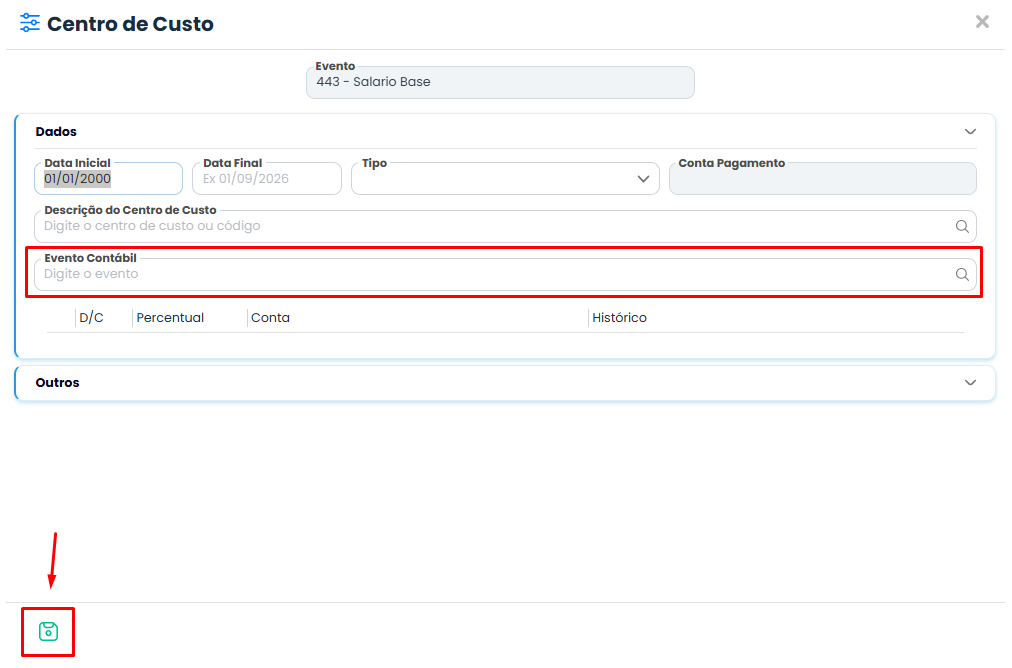The width and height of the screenshot is (1012, 668).
Task: Open the Tipo dropdown
Action: (x=505, y=179)
